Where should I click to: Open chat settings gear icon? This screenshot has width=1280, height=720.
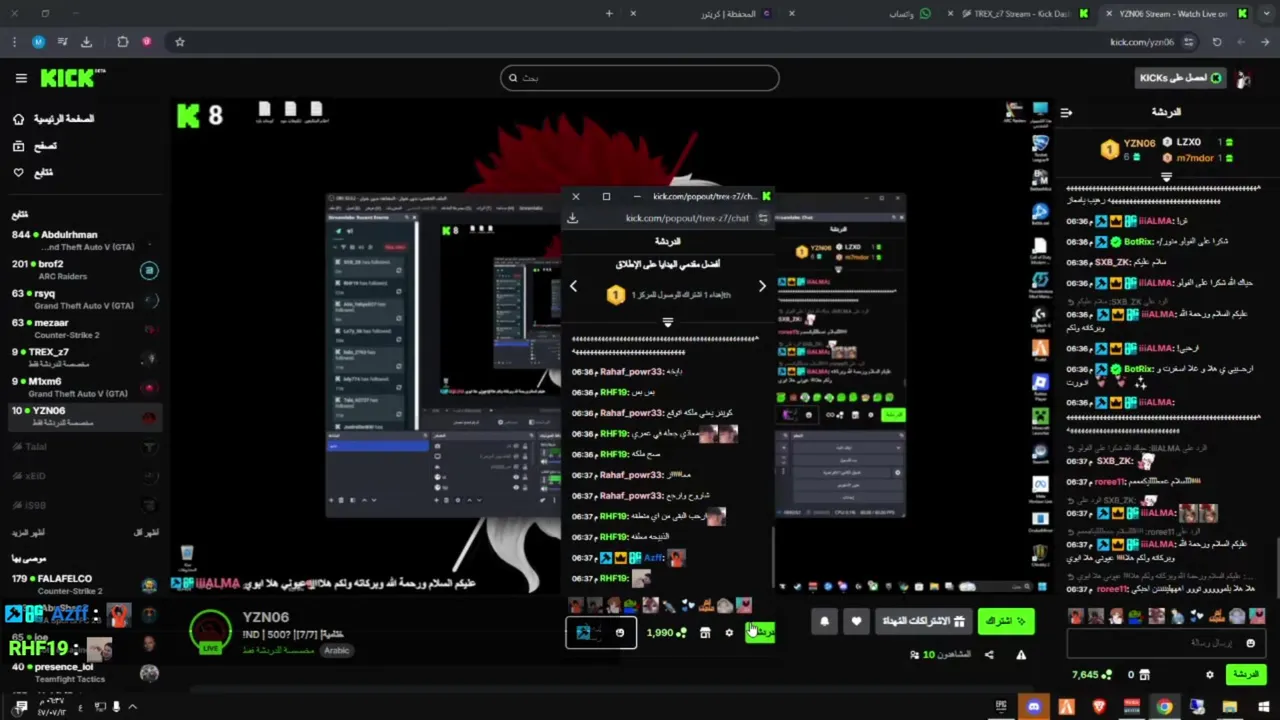[x=1209, y=675]
